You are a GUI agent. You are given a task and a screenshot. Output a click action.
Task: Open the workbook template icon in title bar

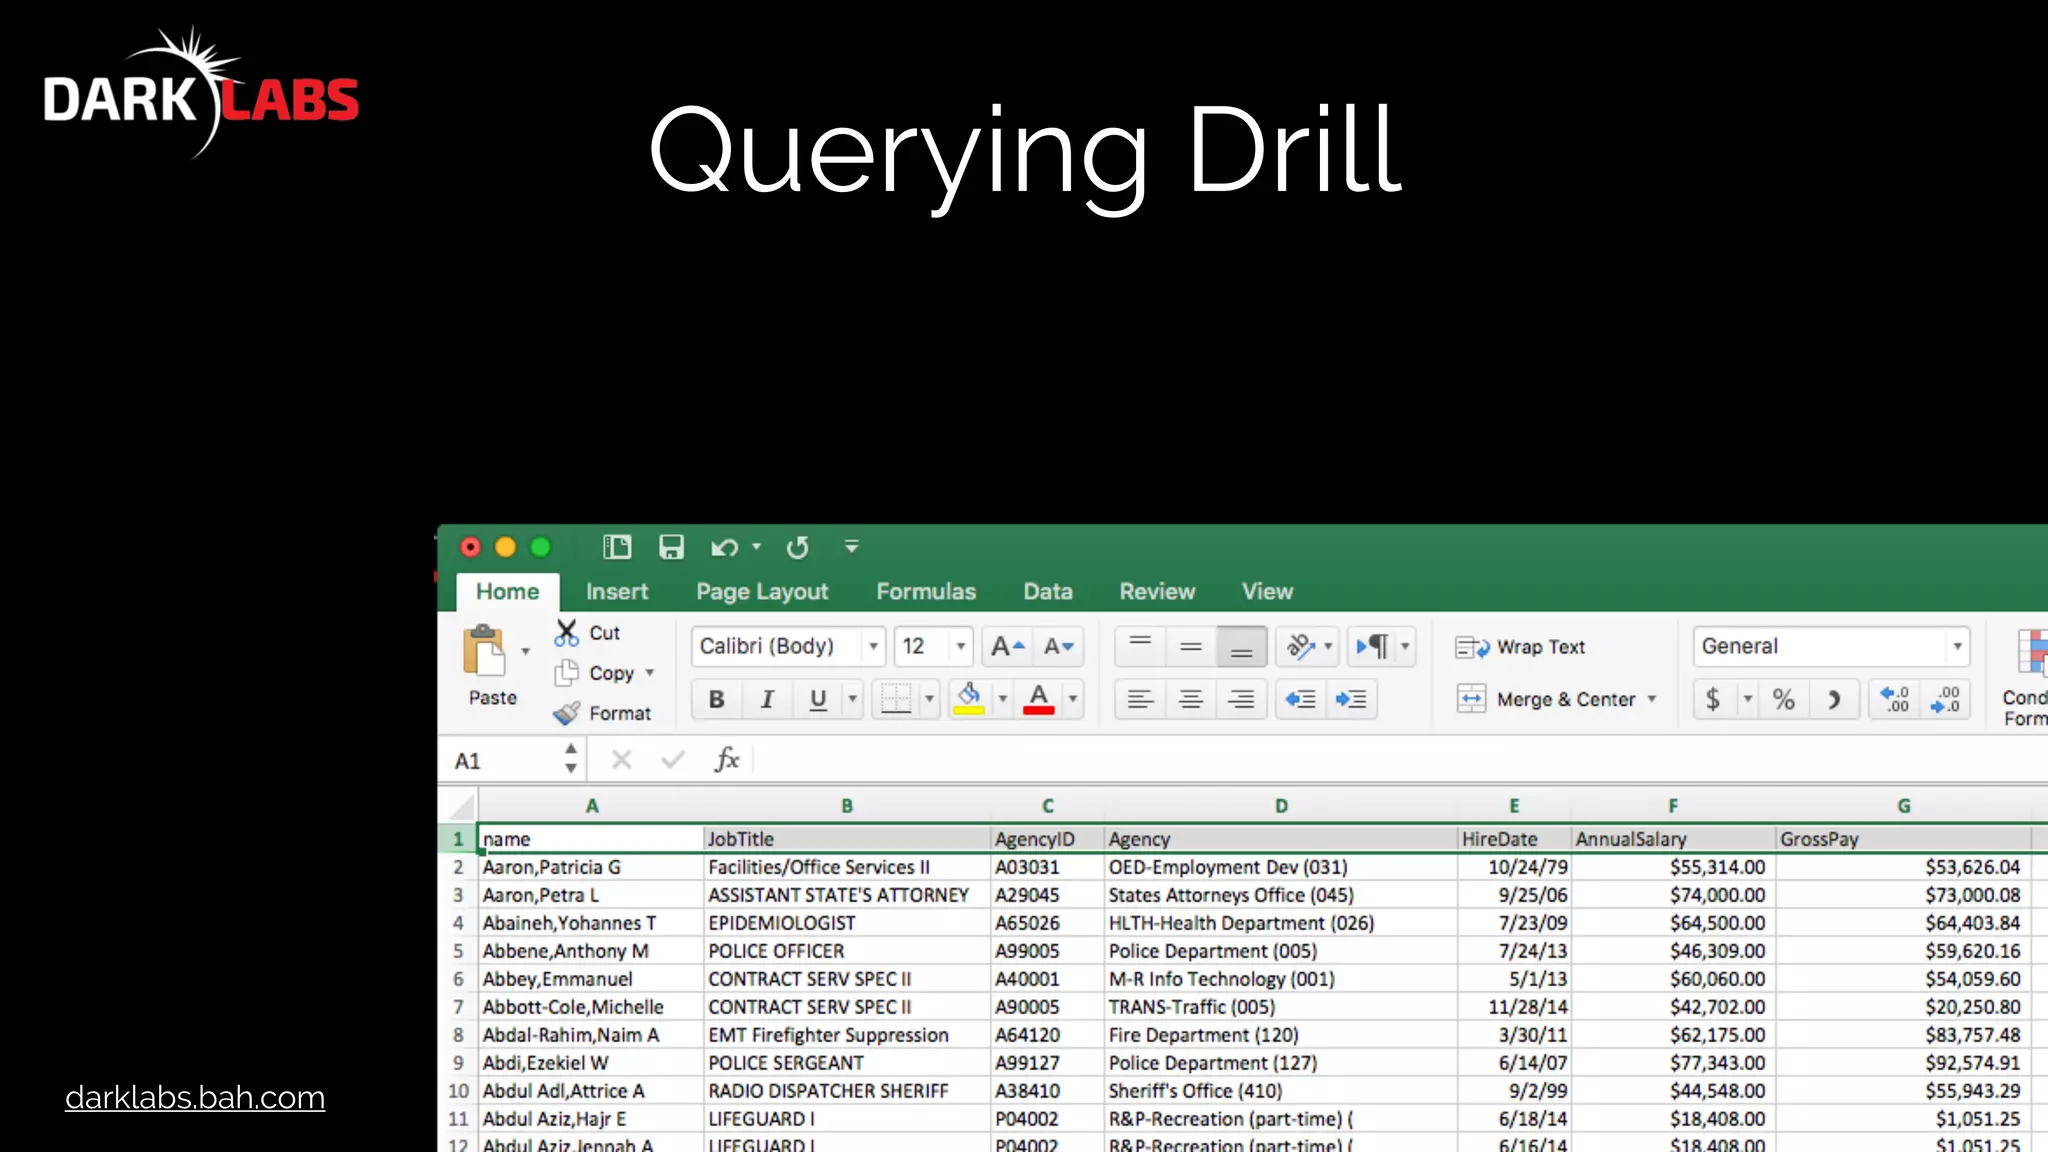617,547
